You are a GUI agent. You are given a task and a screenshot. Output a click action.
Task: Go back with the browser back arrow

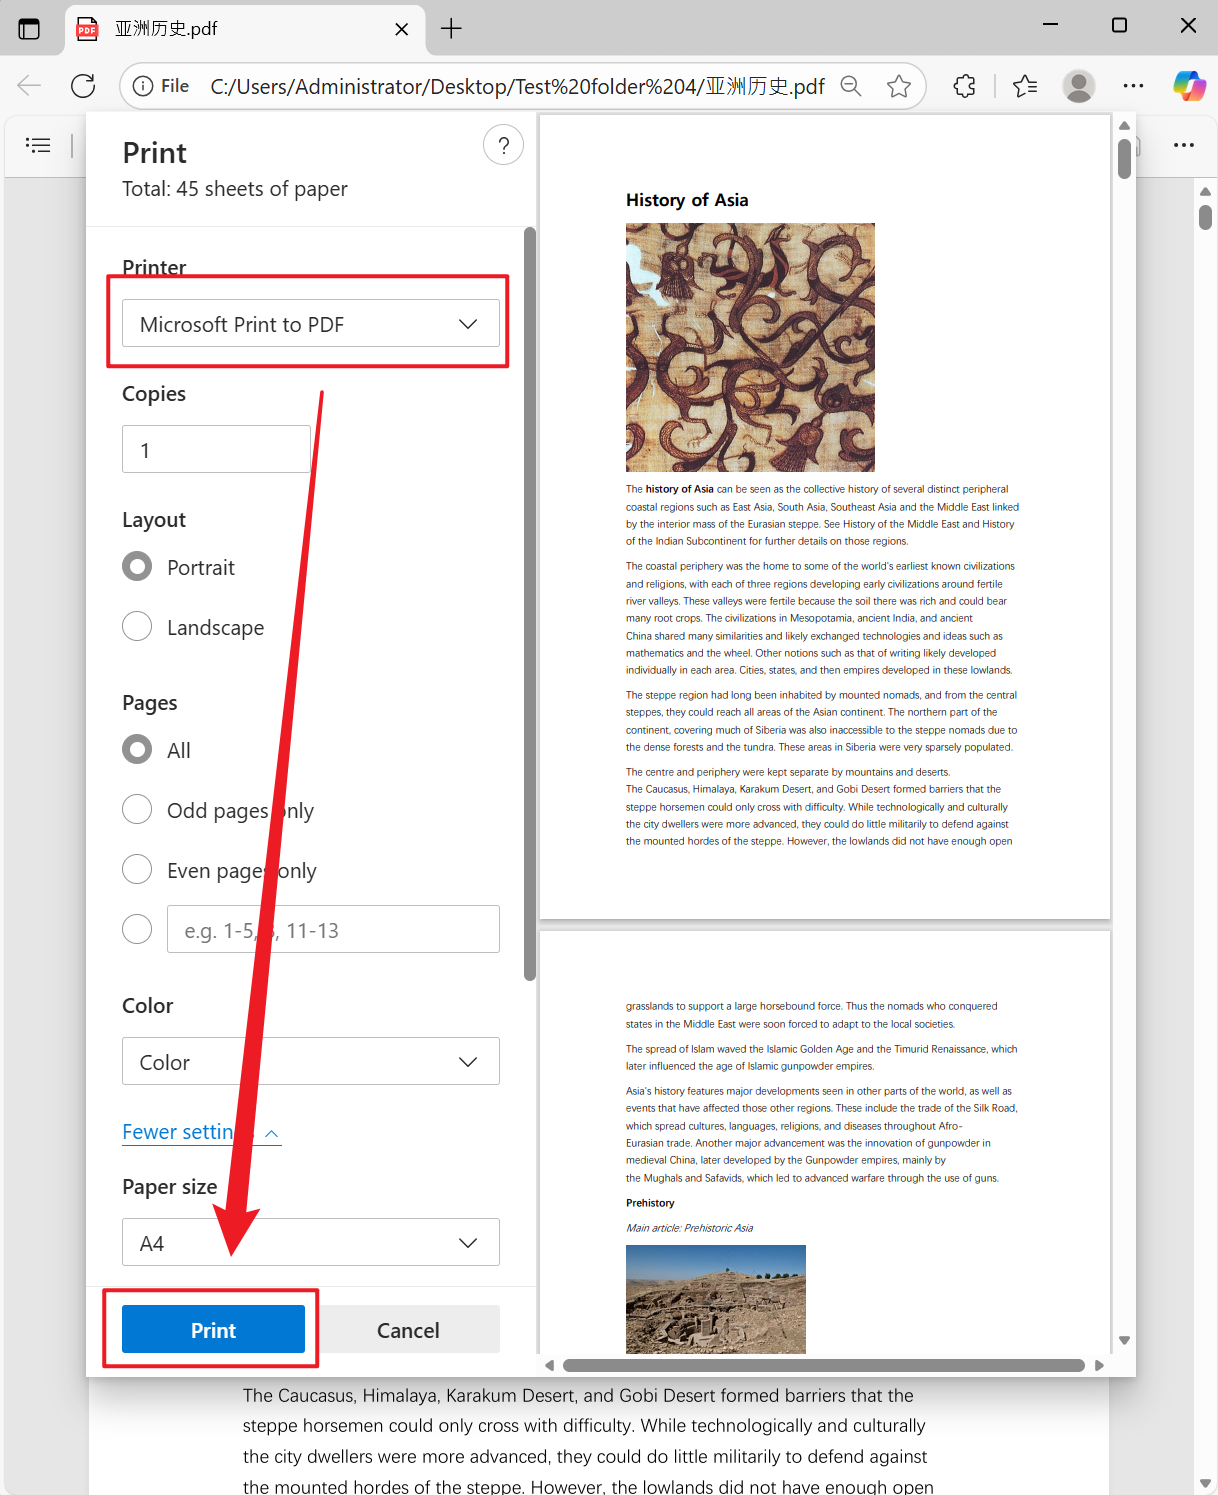point(29,86)
